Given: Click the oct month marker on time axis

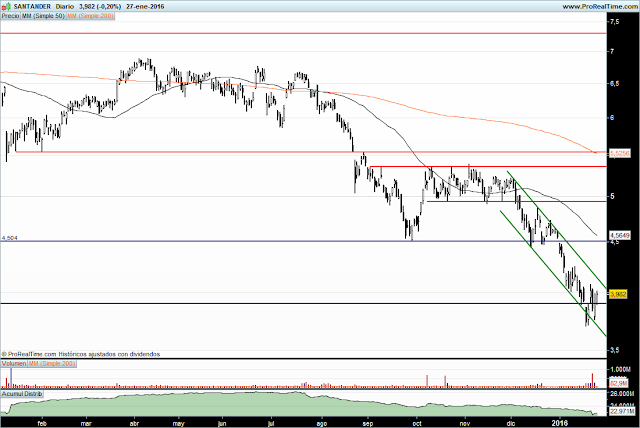Looking at the screenshot, I should coord(417,424).
